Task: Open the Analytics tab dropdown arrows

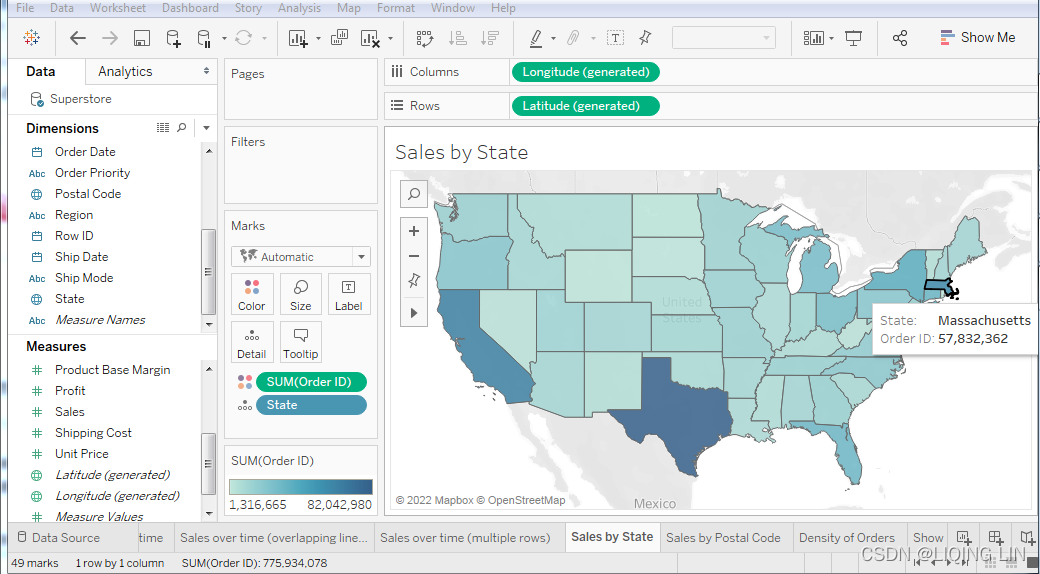Action: (x=207, y=71)
